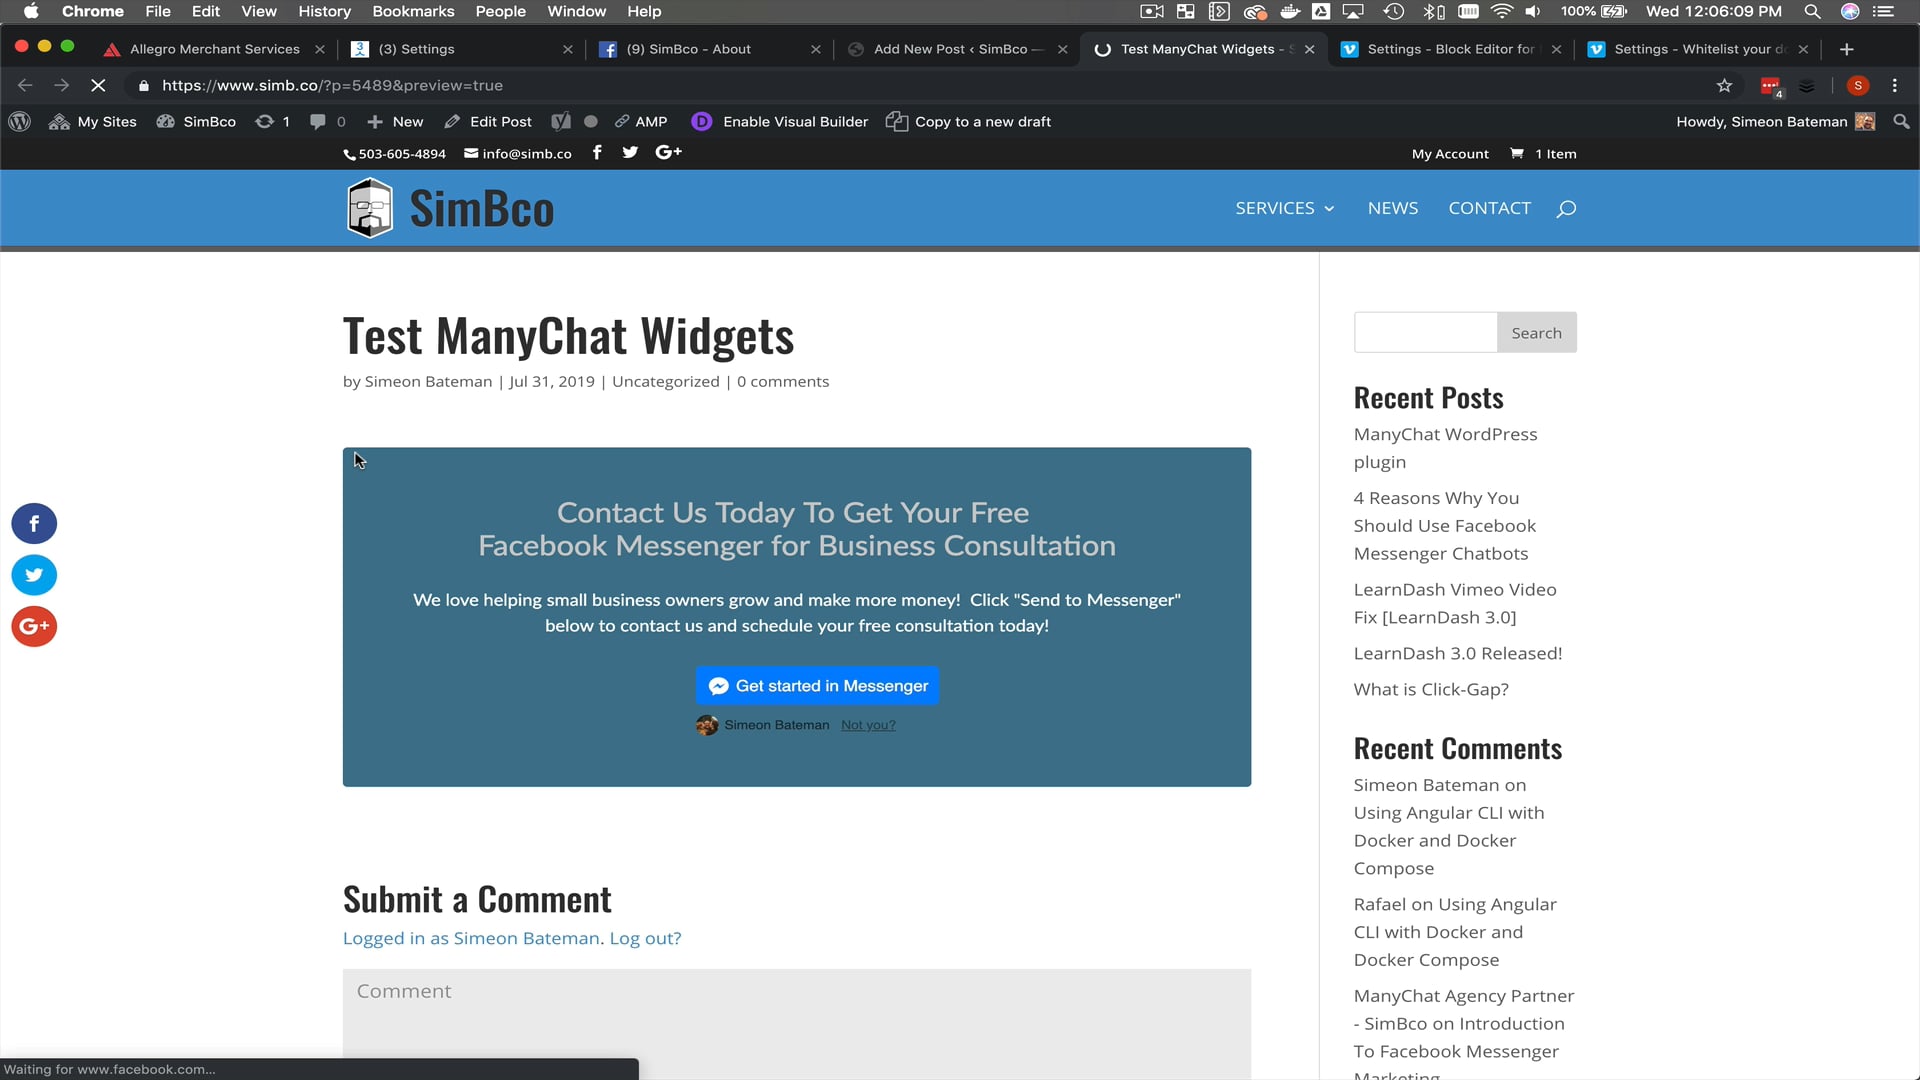
Task: Open the History menu in the menu bar
Action: tap(324, 11)
